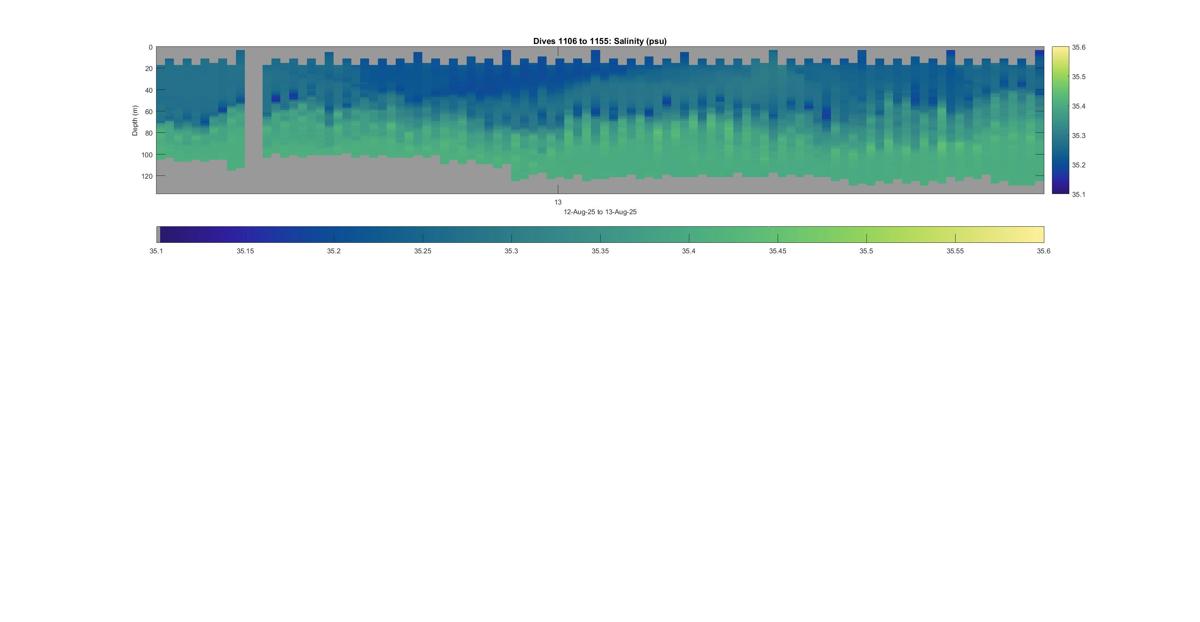Click '35.55' under the horizontal colorbar
Screen dimensions: 1200x622
coord(955,252)
